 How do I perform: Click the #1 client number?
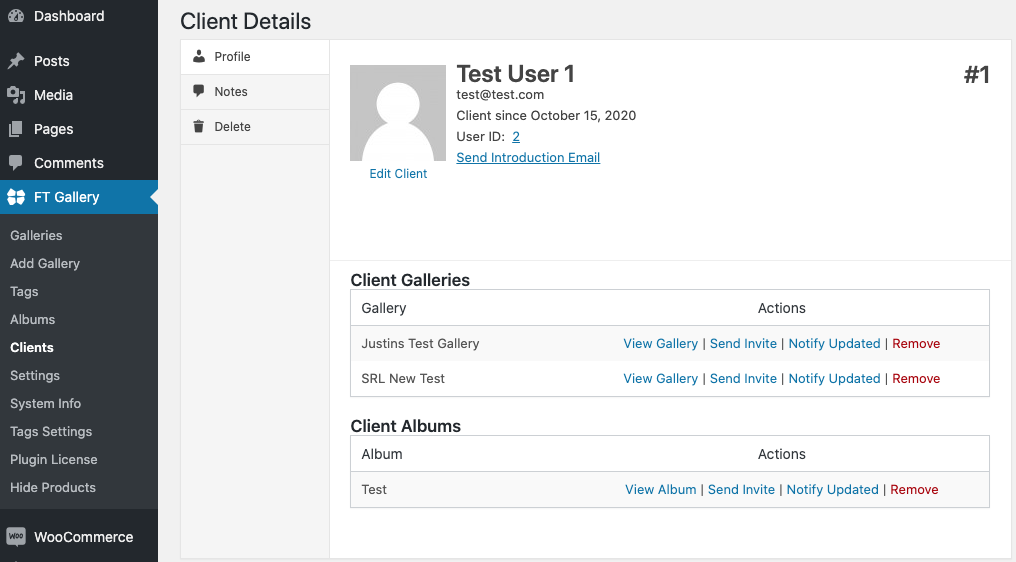coord(976,75)
